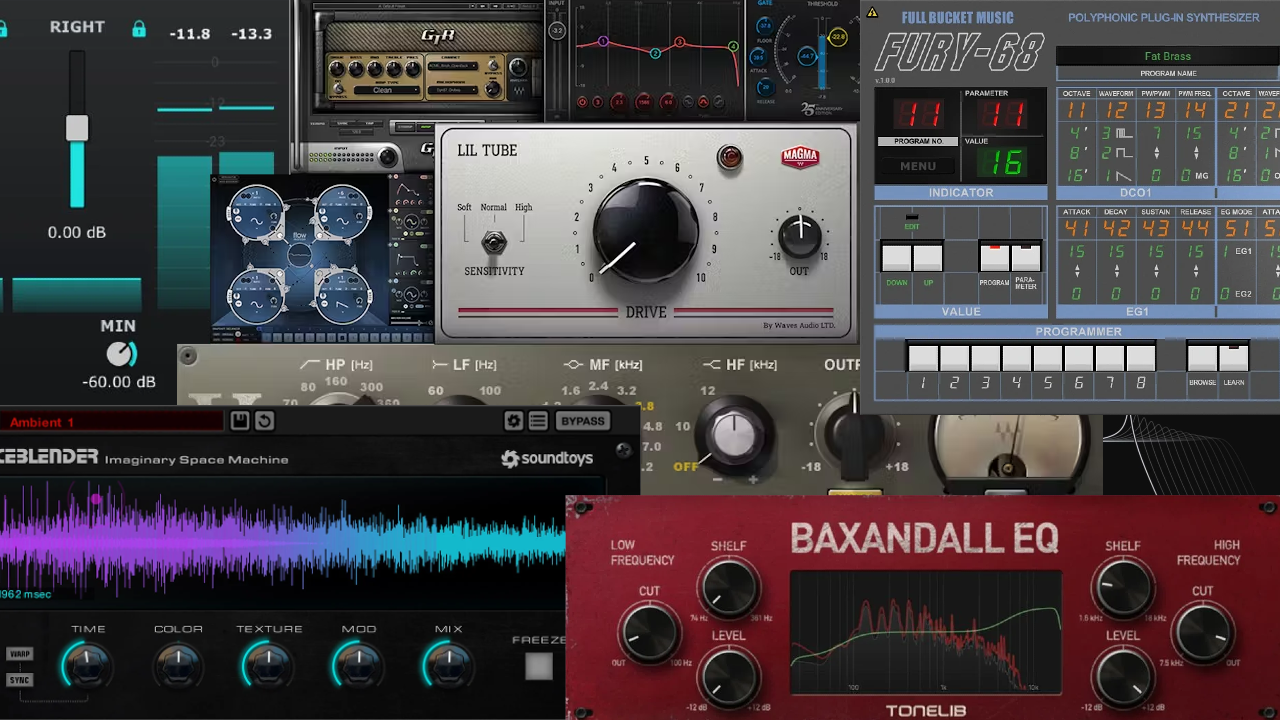Toggle SYNC in SpaceBlender
Image resolution: width=1280 pixels, height=720 pixels.
19,680
